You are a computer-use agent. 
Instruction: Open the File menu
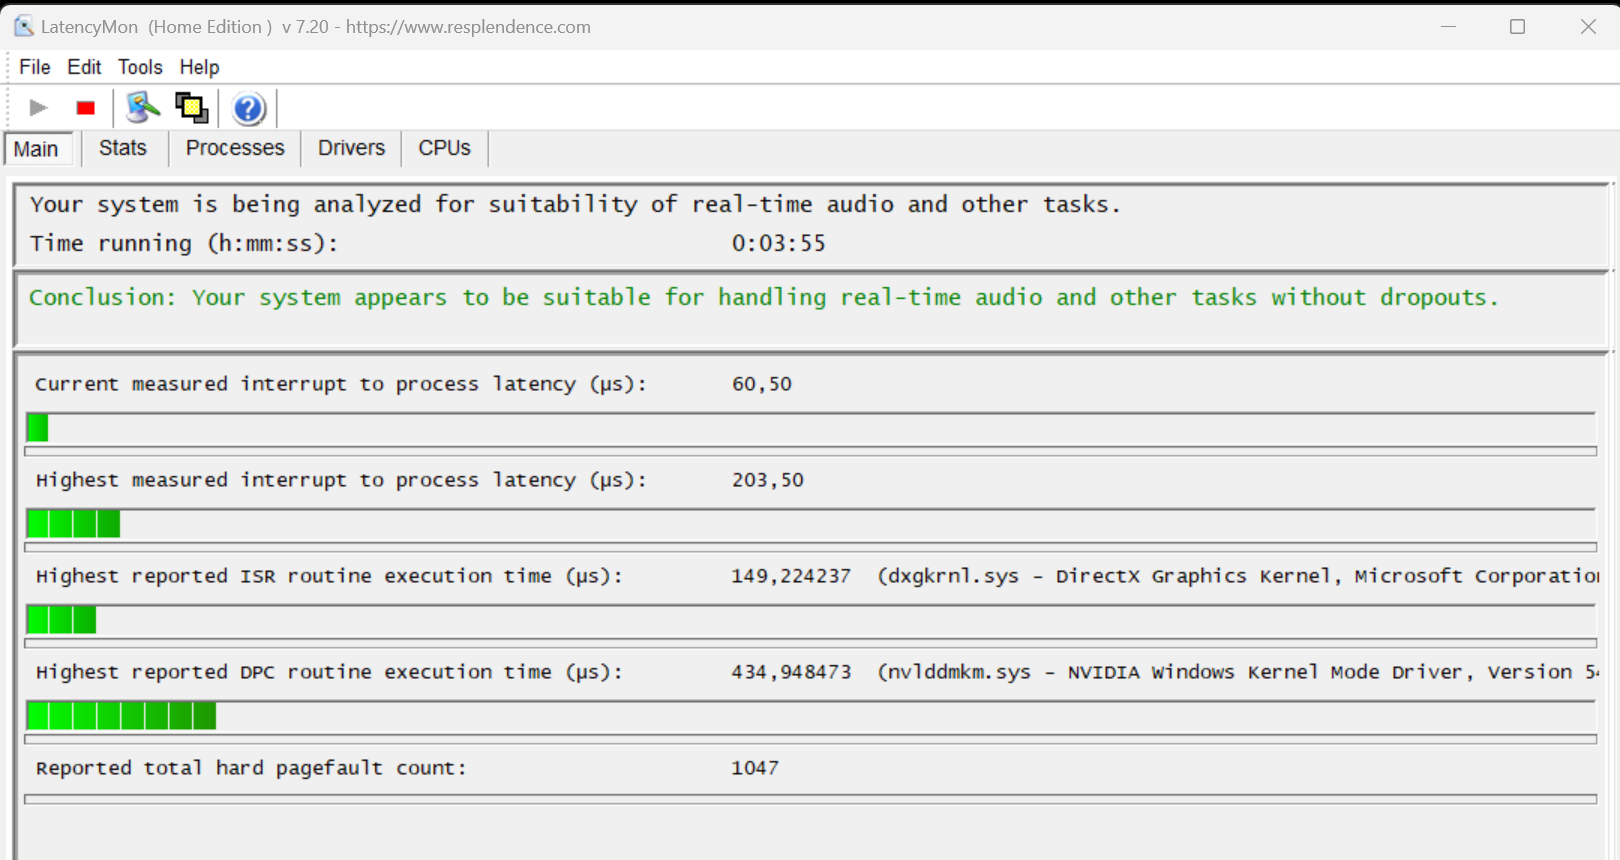coord(35,67)
